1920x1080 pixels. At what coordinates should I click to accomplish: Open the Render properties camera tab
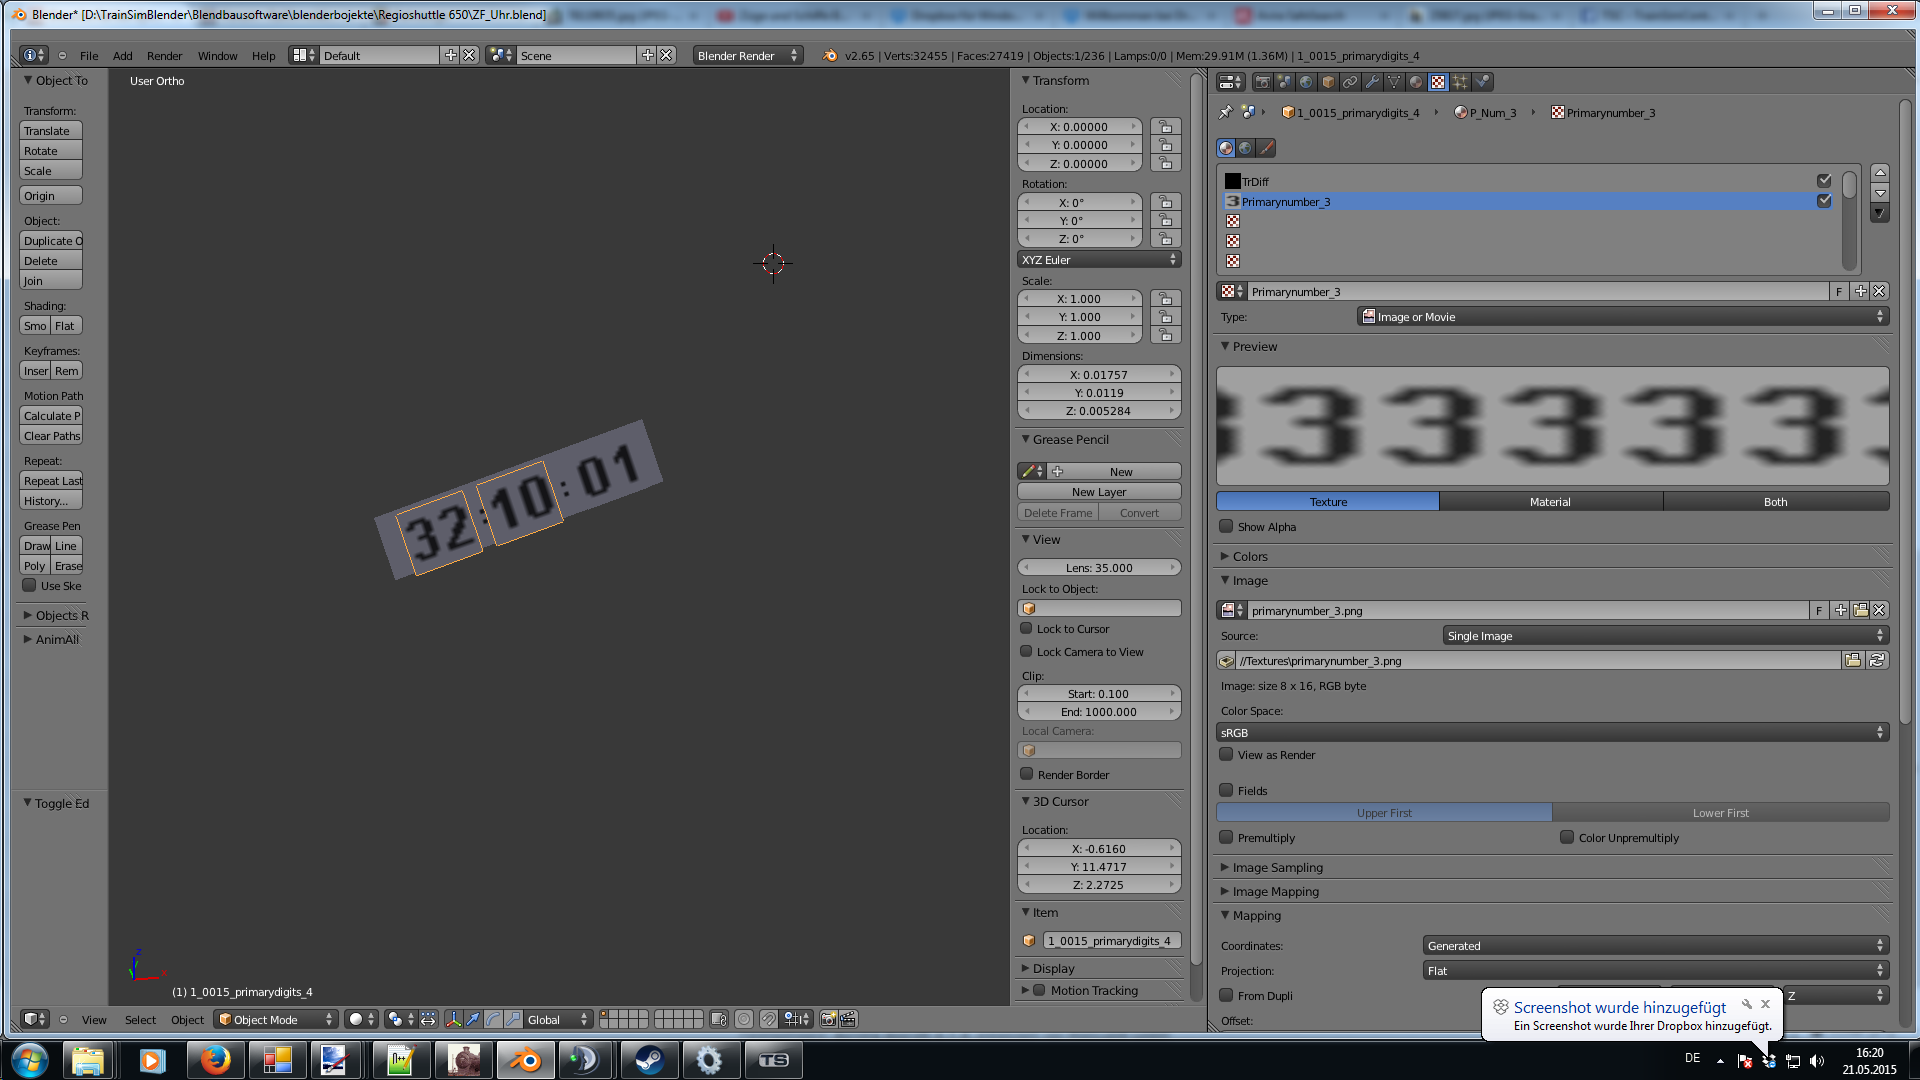pyautogui.click(x=1263, y=82)
